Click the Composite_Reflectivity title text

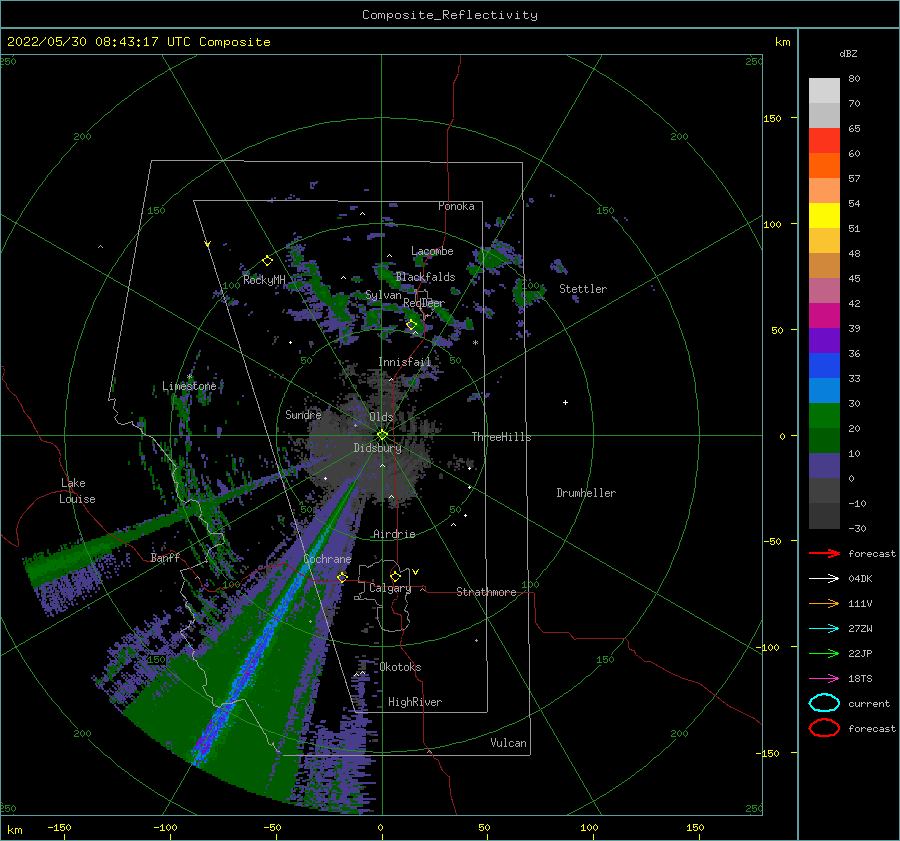point(450,15)
